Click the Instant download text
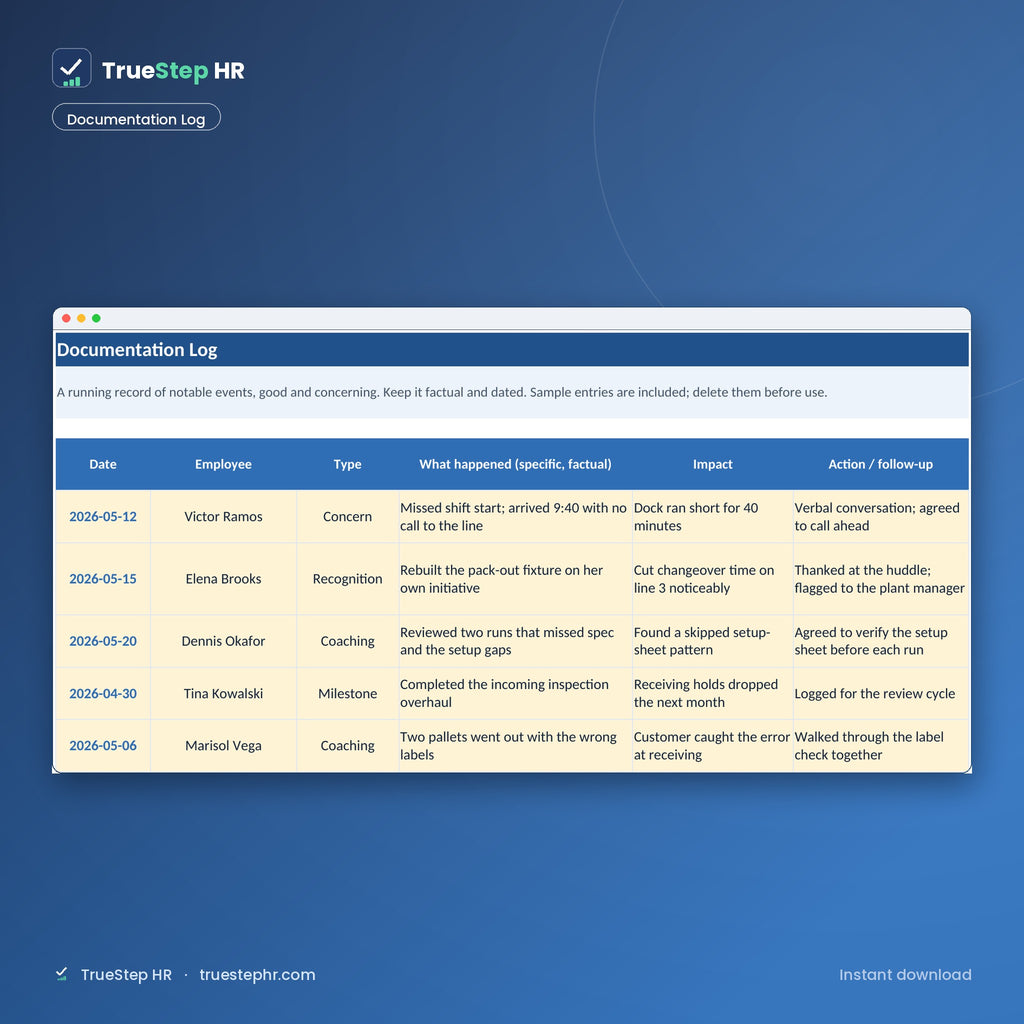Viewport: 1024px width, 1024px height. point(905,974)
